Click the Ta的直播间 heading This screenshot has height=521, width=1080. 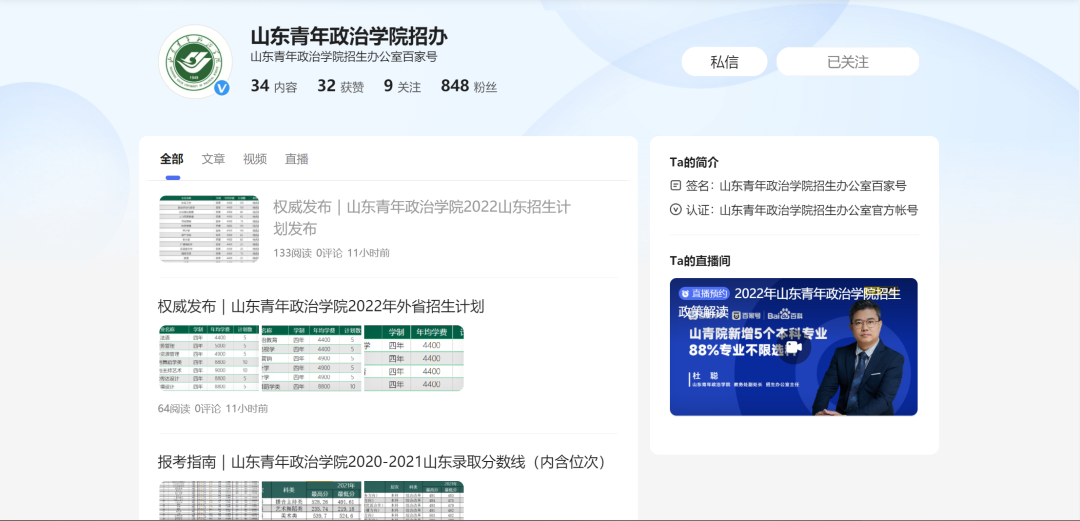[700, 261]
